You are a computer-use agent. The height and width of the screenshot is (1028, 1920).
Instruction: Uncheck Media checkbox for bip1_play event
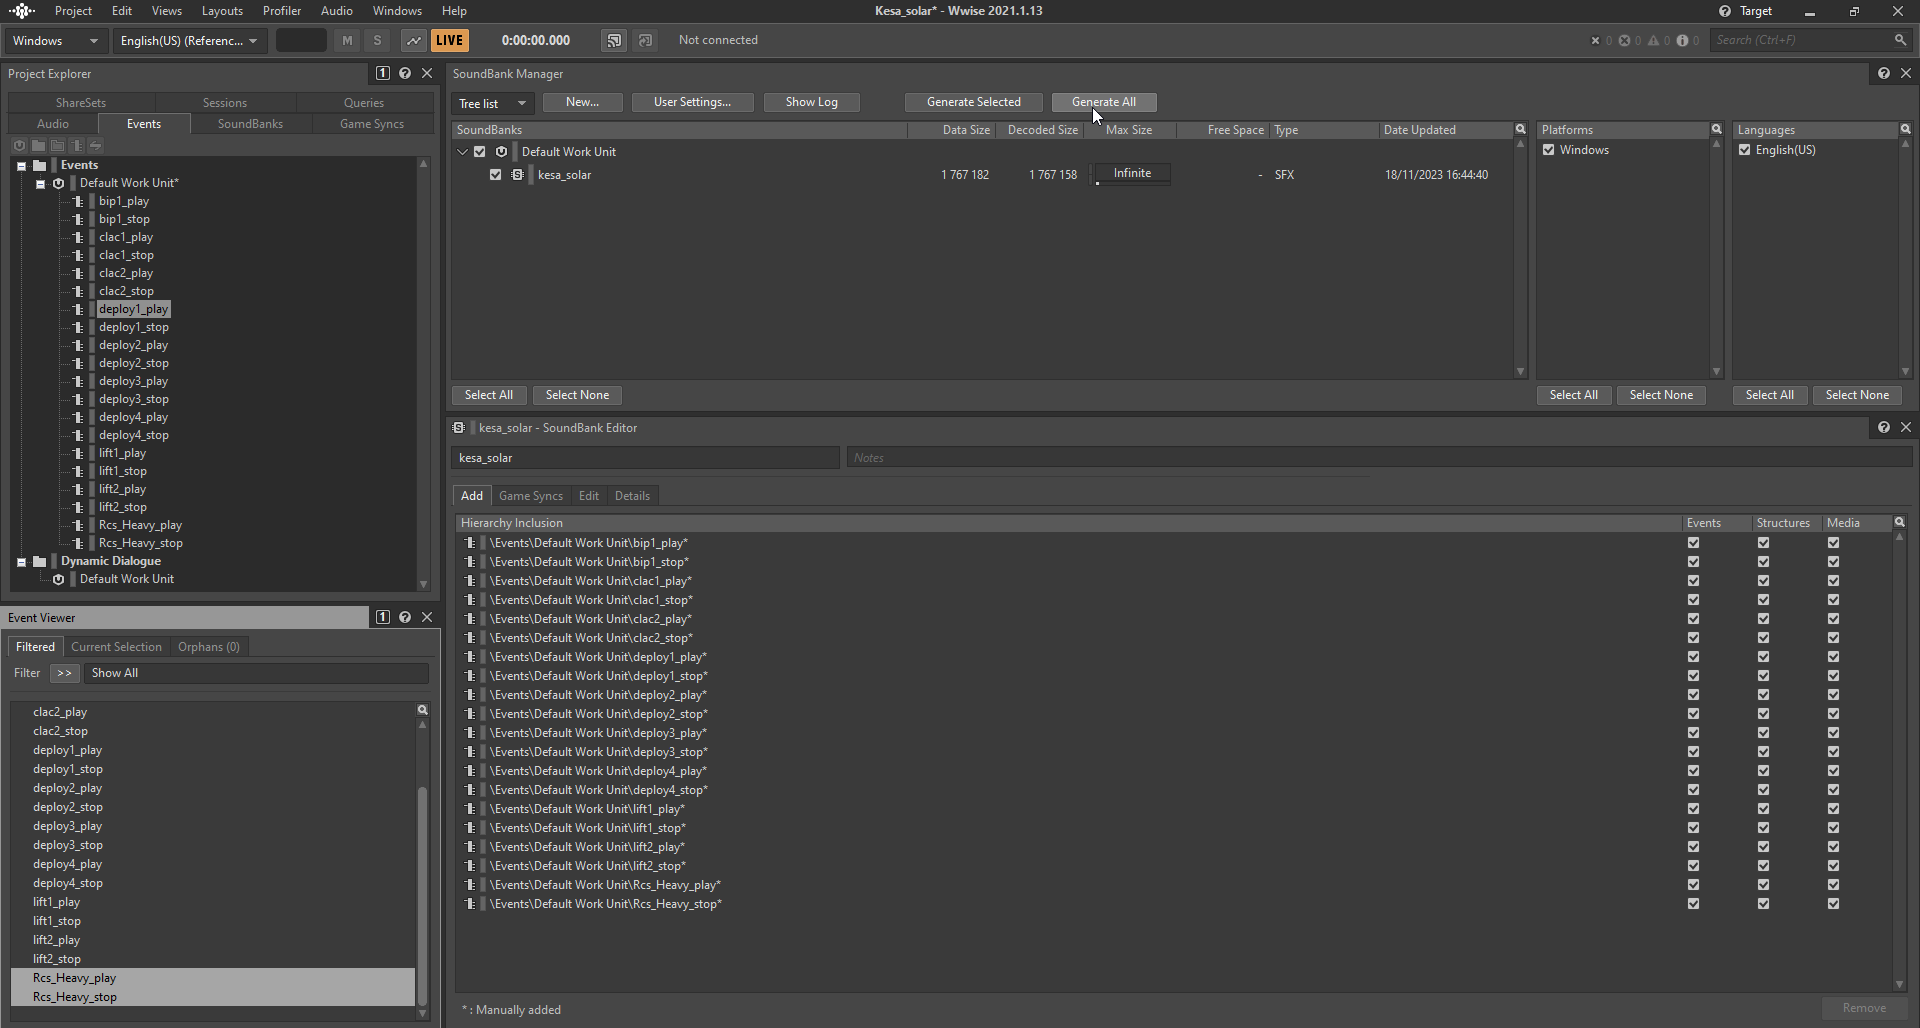1833,543
